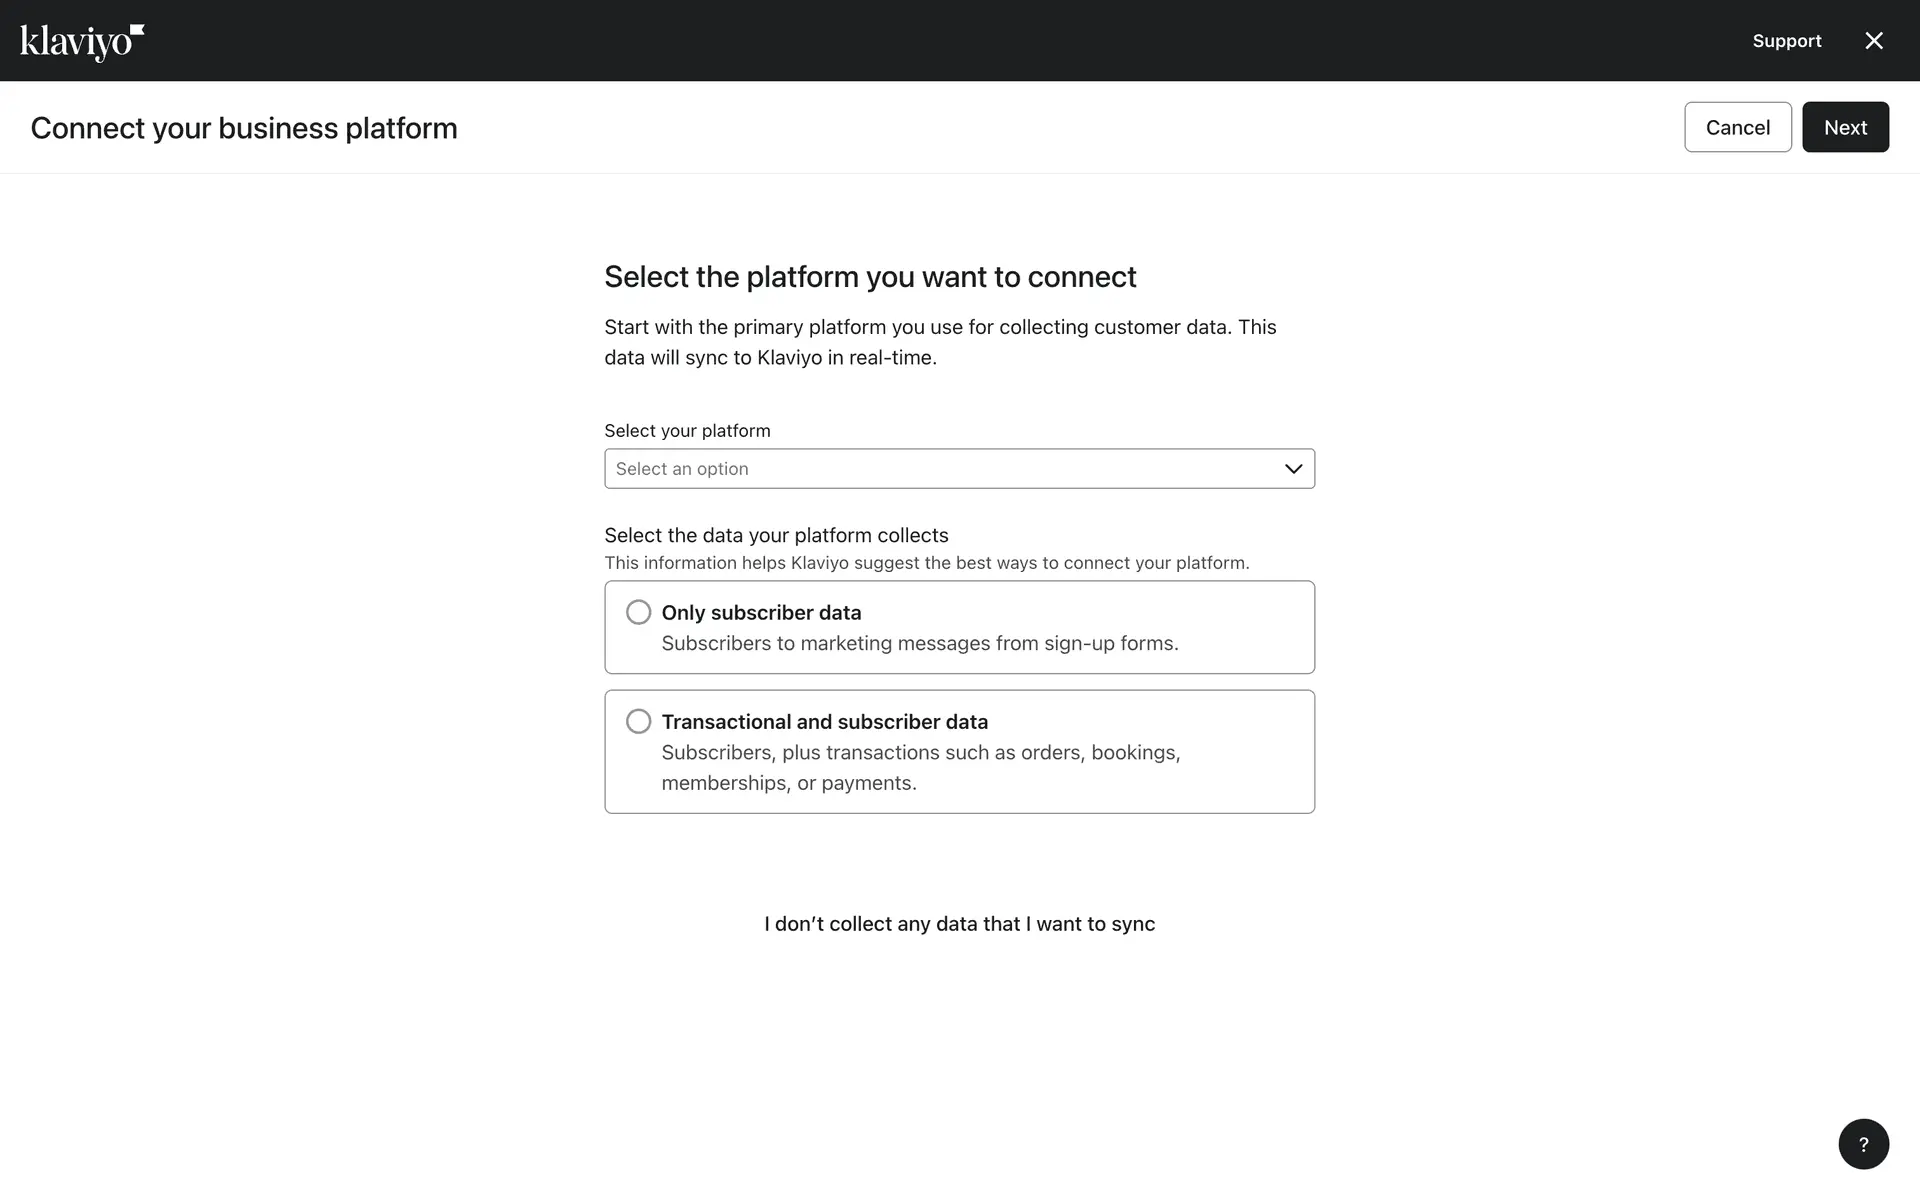This screenshot has height=1200, width=1920.
Task: Click the 'Connect your business platform' page title
Action: 244,128
